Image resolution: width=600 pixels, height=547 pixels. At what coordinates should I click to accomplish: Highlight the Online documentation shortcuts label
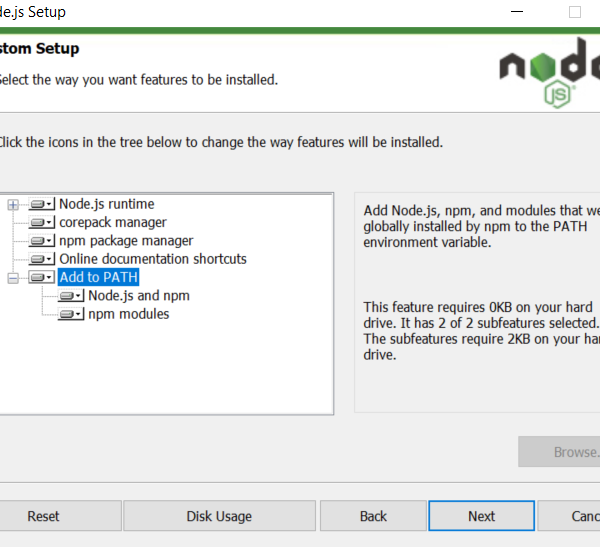click(x=152, y=258)
